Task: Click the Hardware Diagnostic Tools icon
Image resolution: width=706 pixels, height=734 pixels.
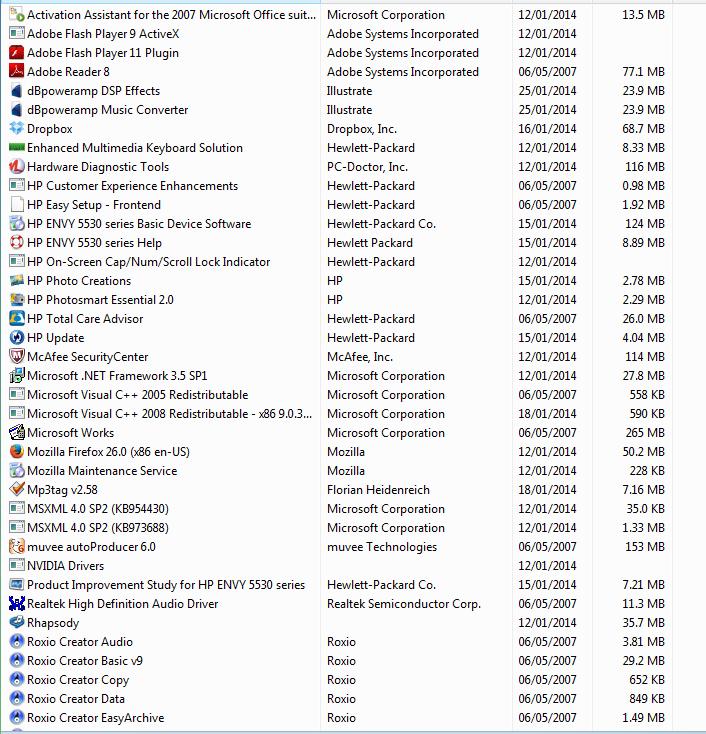Action: click(17, 167)
